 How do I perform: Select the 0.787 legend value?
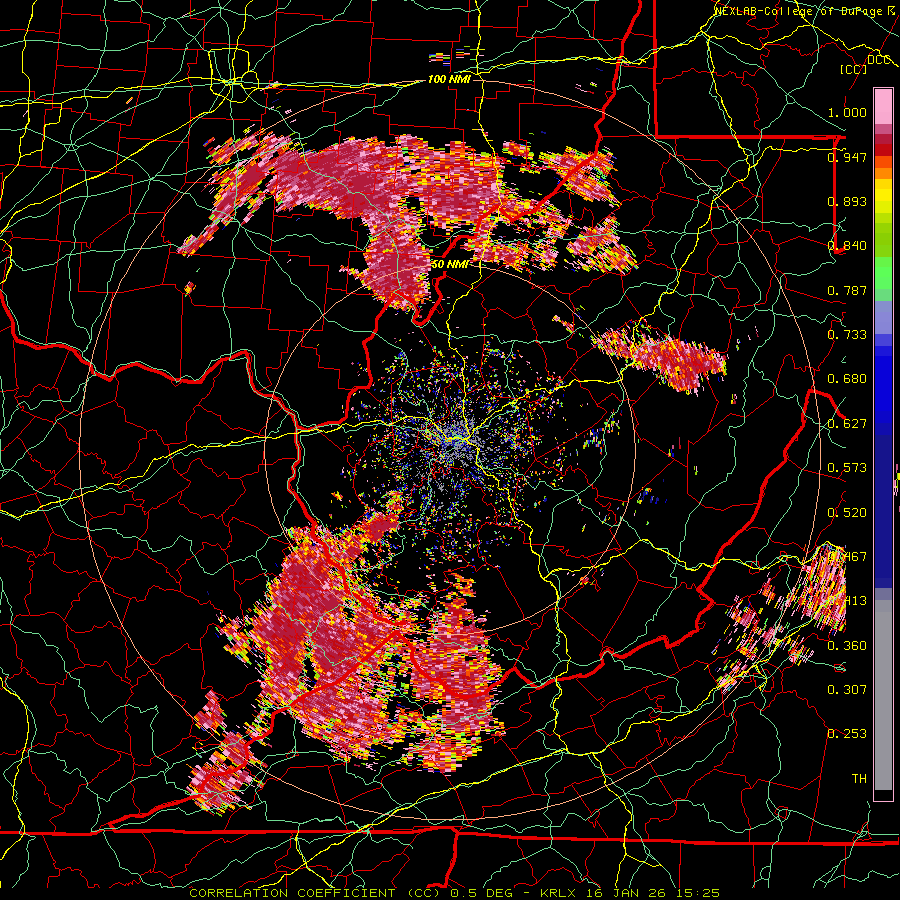pyautogui.click(x=847, y=290)
